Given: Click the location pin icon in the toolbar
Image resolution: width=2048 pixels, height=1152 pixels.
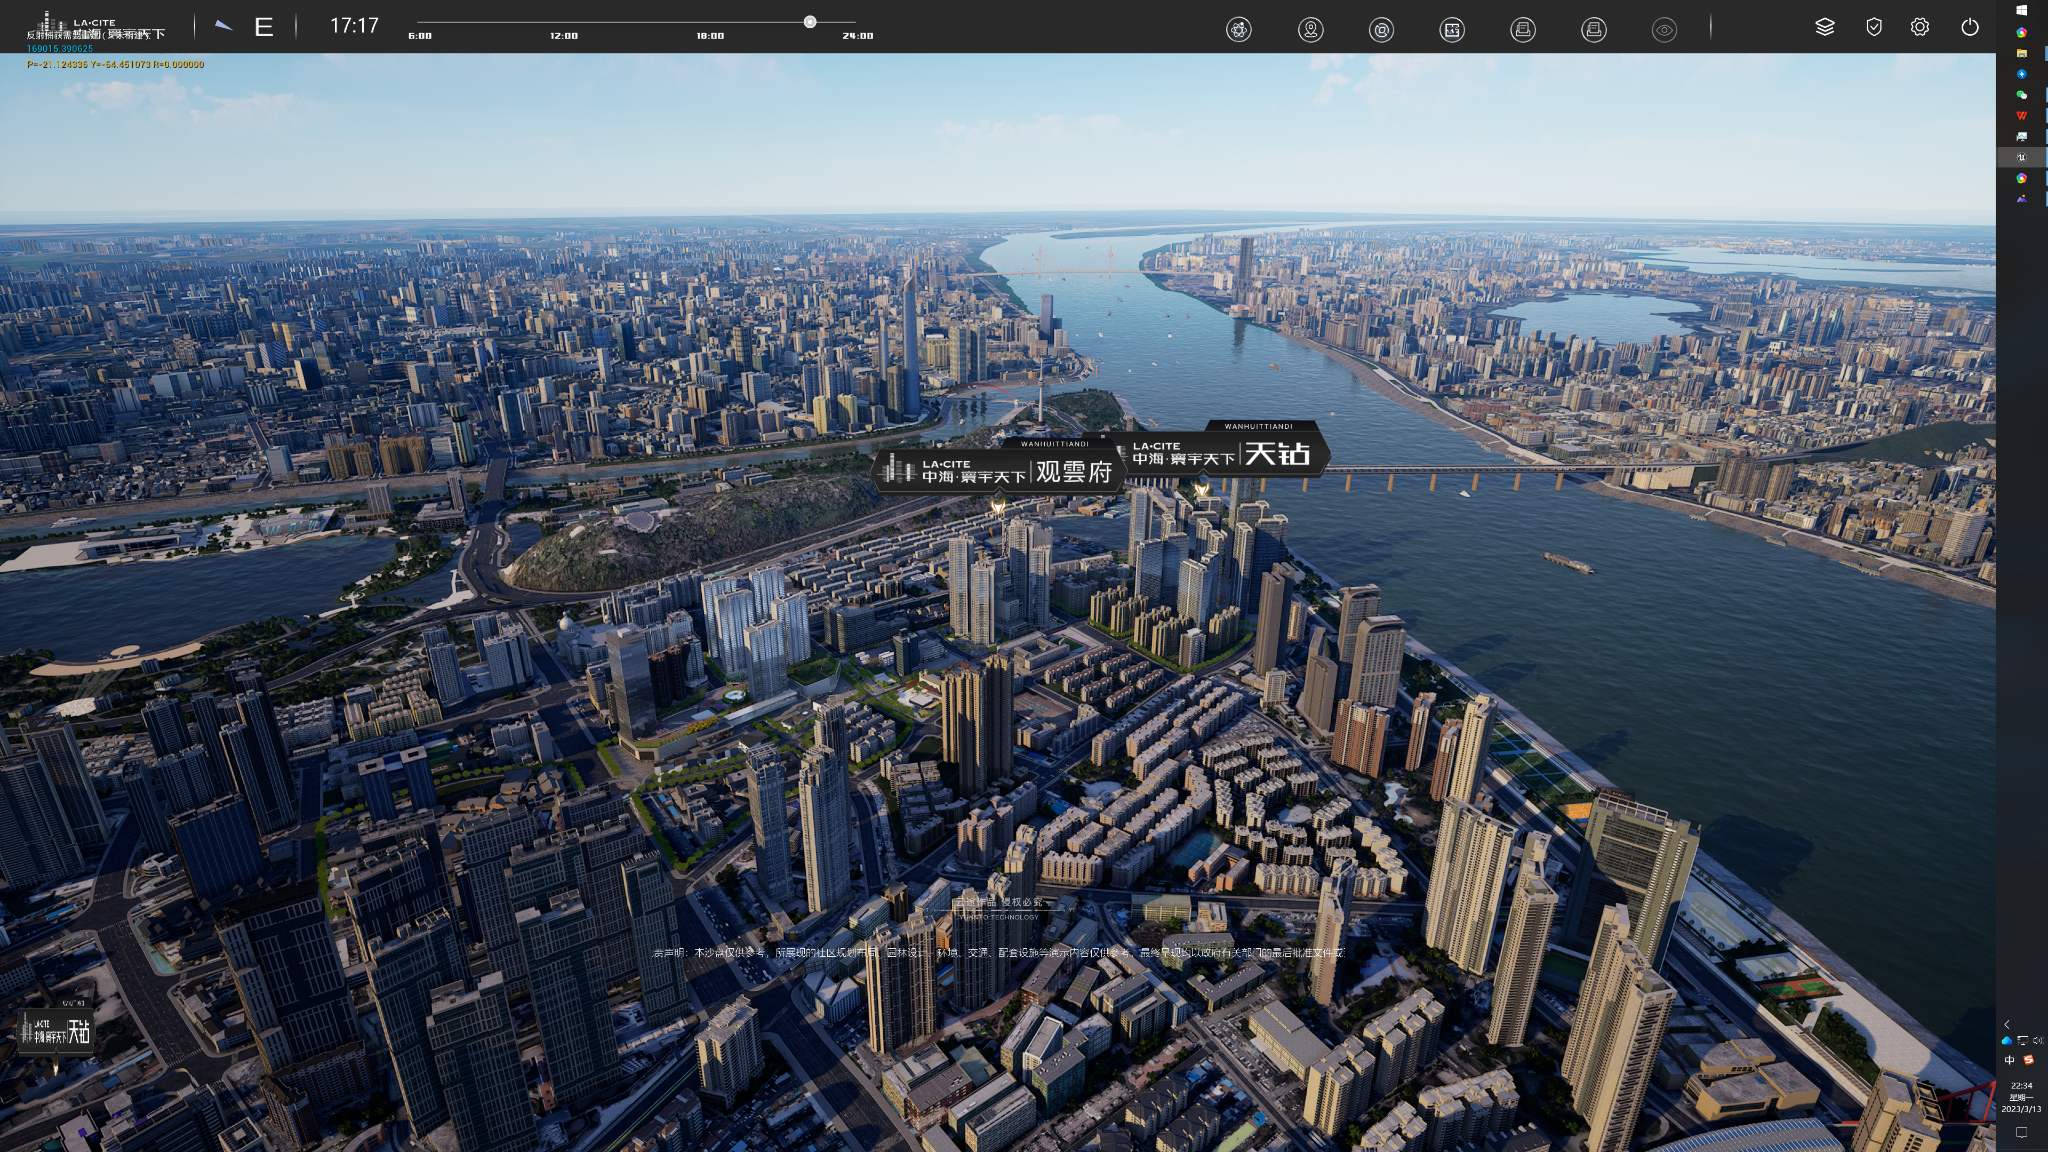Looking at the screenshot, I should pyautogui.click(x=1310, y=30).
